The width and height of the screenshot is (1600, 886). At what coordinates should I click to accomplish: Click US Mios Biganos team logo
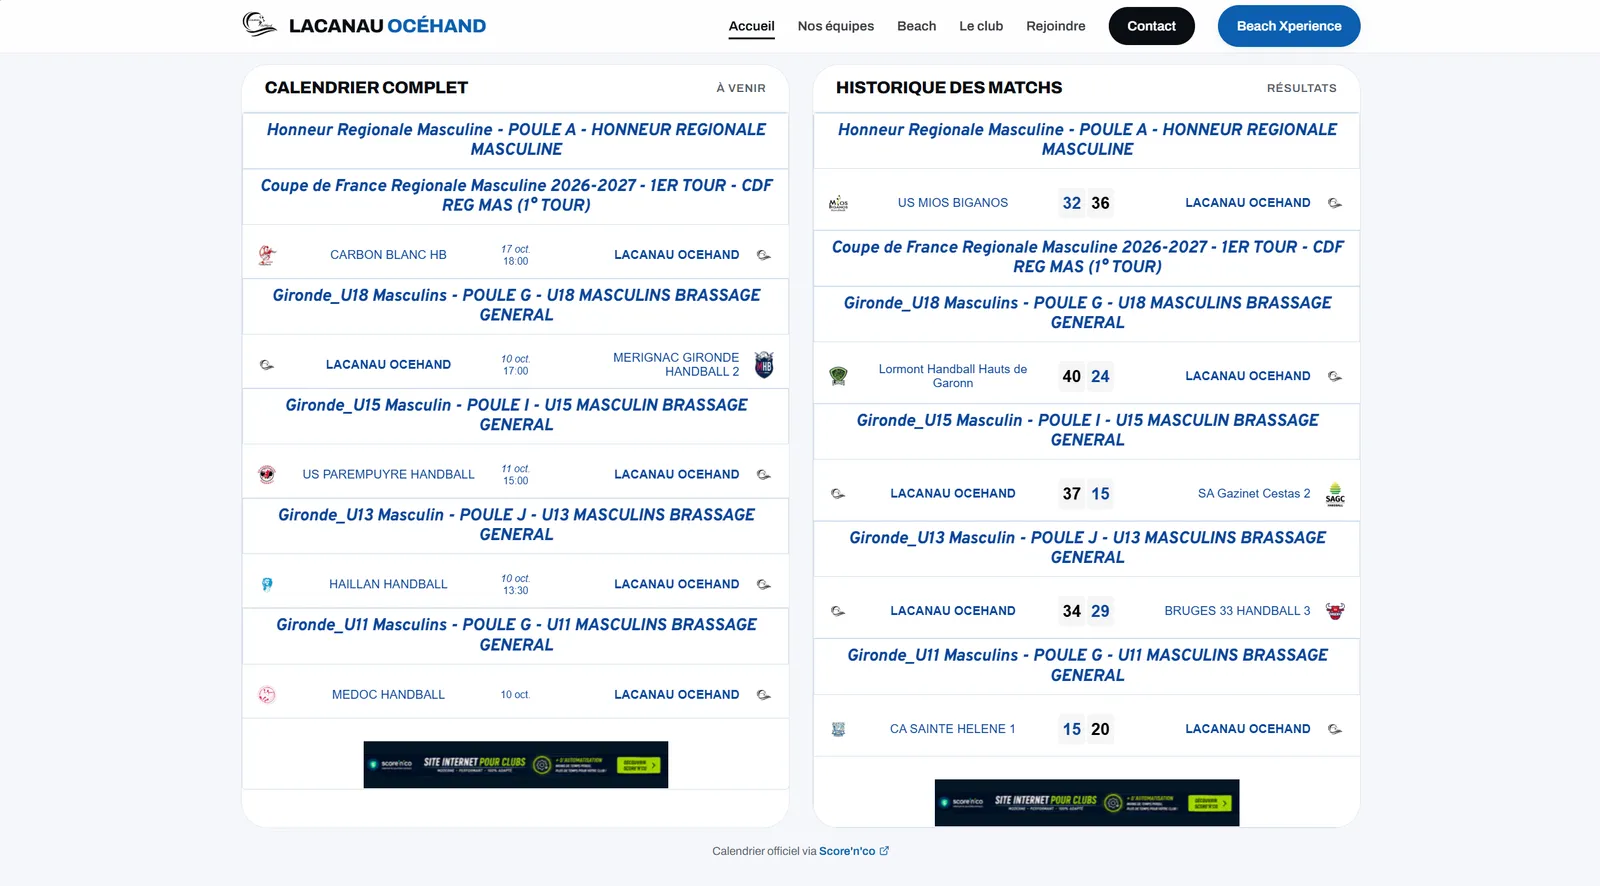[838, 203]
